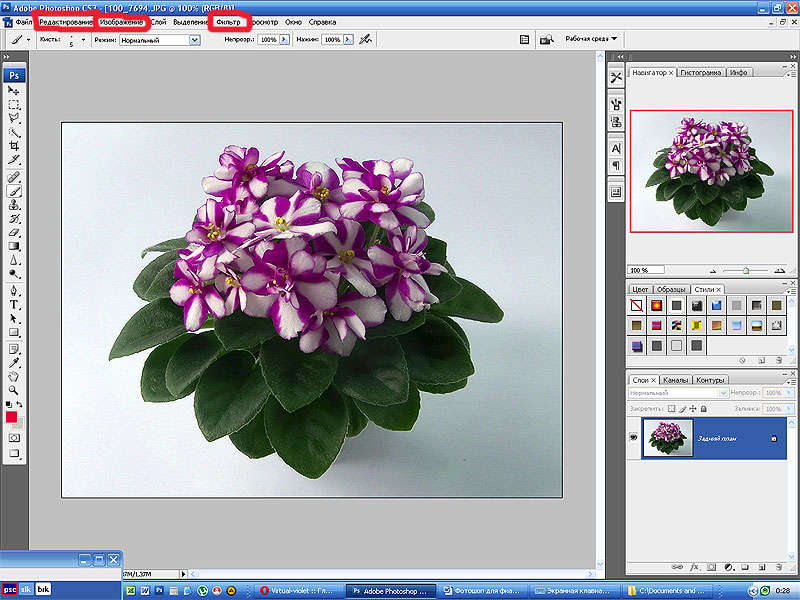Screen dimensions: 800x600
Task: Select the Type (T) tool
Action: point(14,304)
